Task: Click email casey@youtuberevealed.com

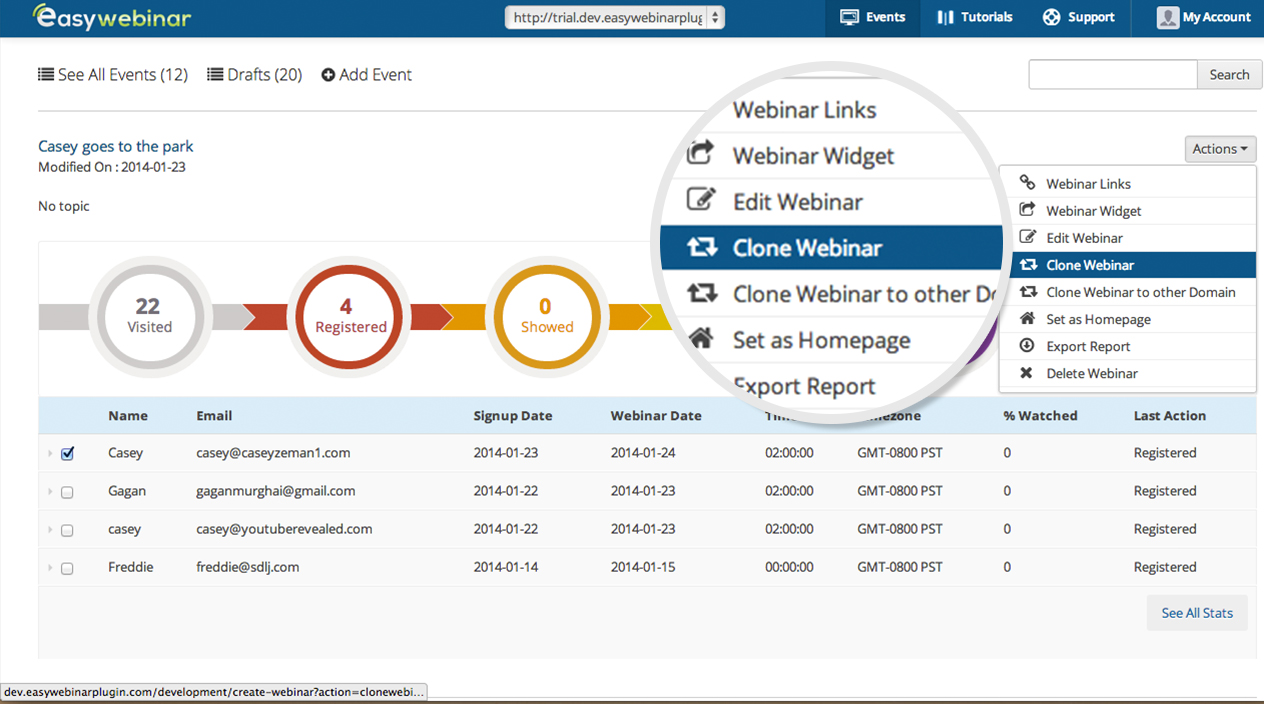Action: [x=284, y=529]
